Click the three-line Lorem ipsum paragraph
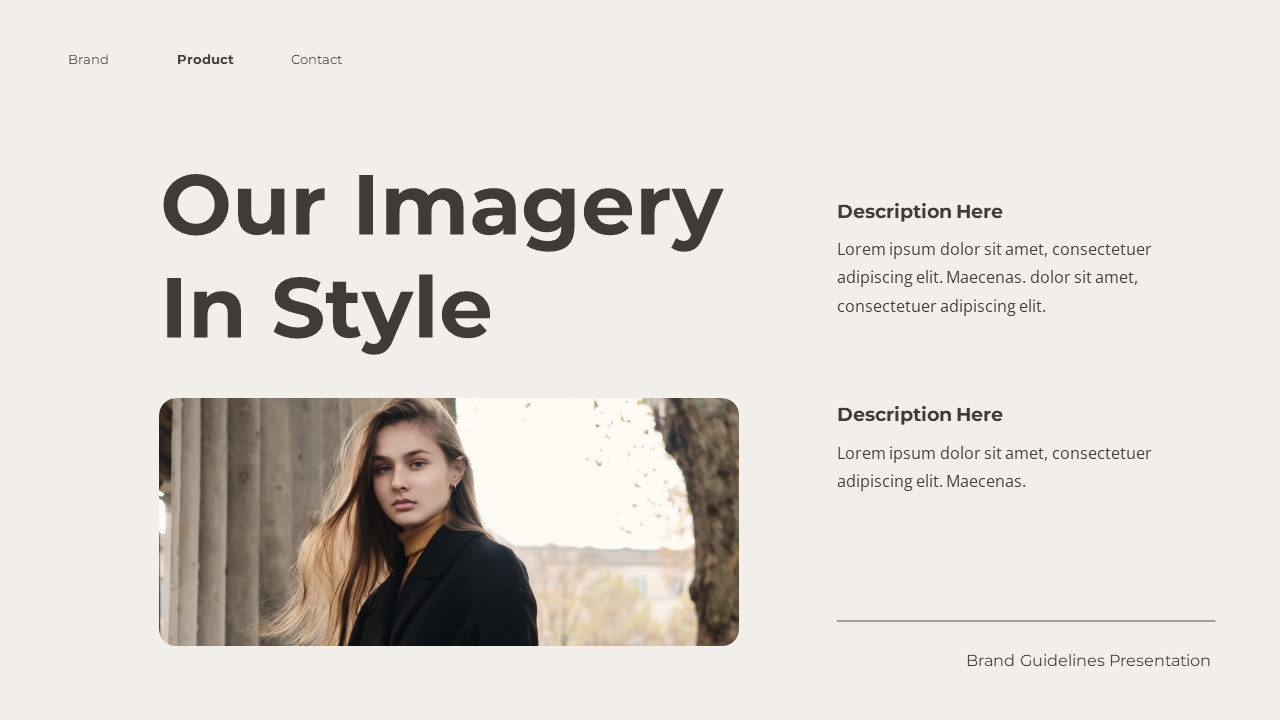Screen dimensions: 1280x720 pos(994,278)
